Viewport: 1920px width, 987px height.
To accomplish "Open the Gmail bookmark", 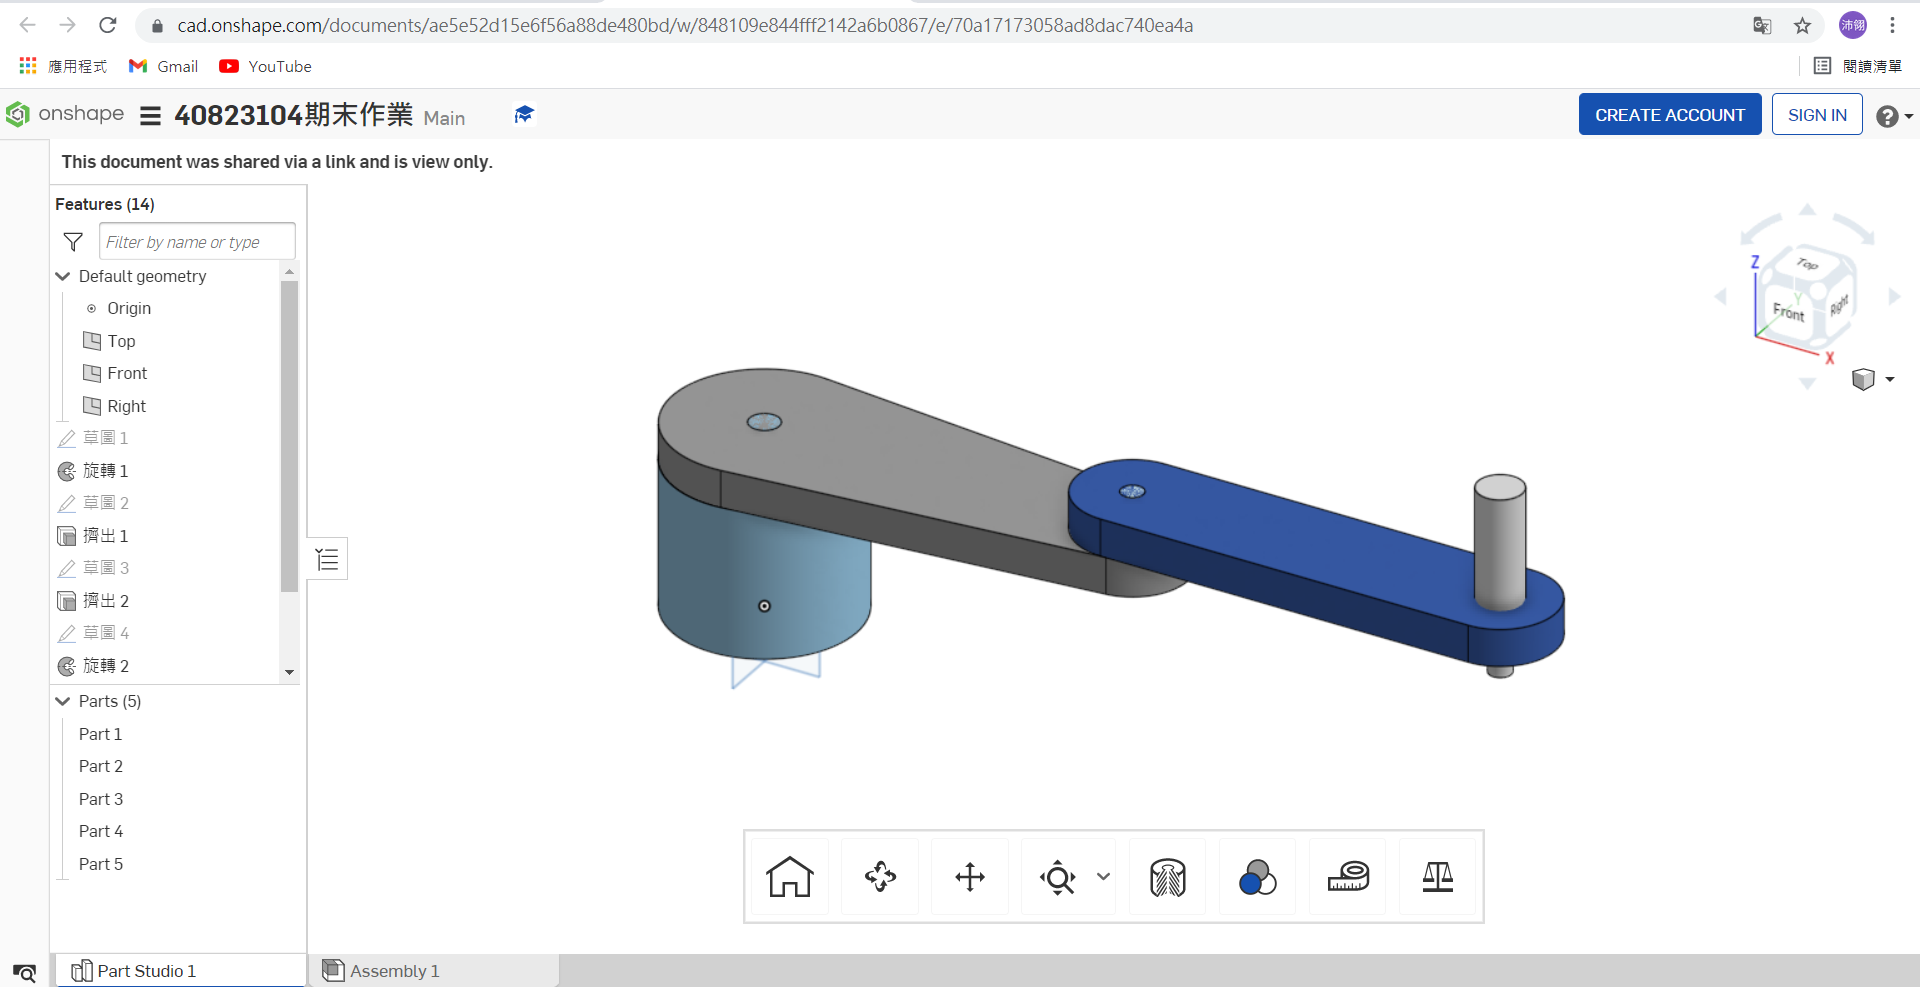I will pos(164,66).
